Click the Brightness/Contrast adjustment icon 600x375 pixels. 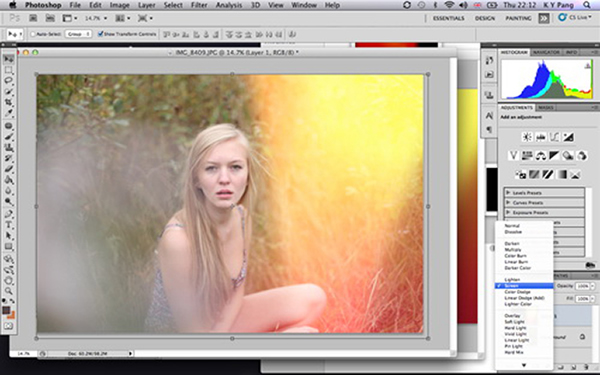pos(527,137)
